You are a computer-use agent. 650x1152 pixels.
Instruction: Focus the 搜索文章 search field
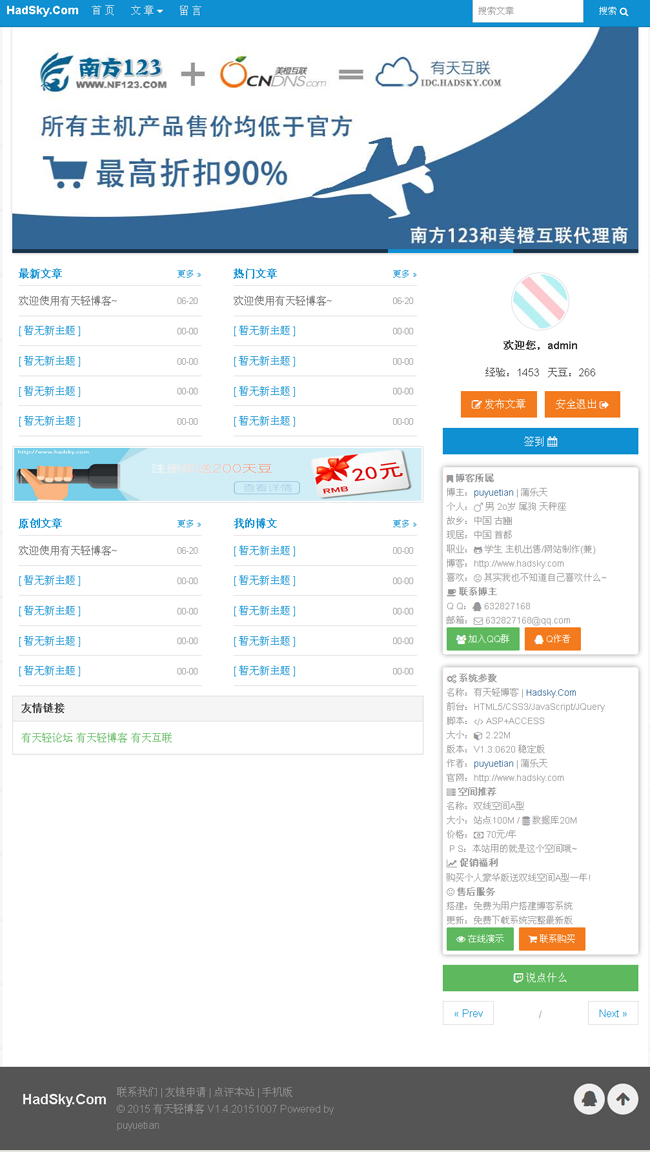click(x=527, y=11)
